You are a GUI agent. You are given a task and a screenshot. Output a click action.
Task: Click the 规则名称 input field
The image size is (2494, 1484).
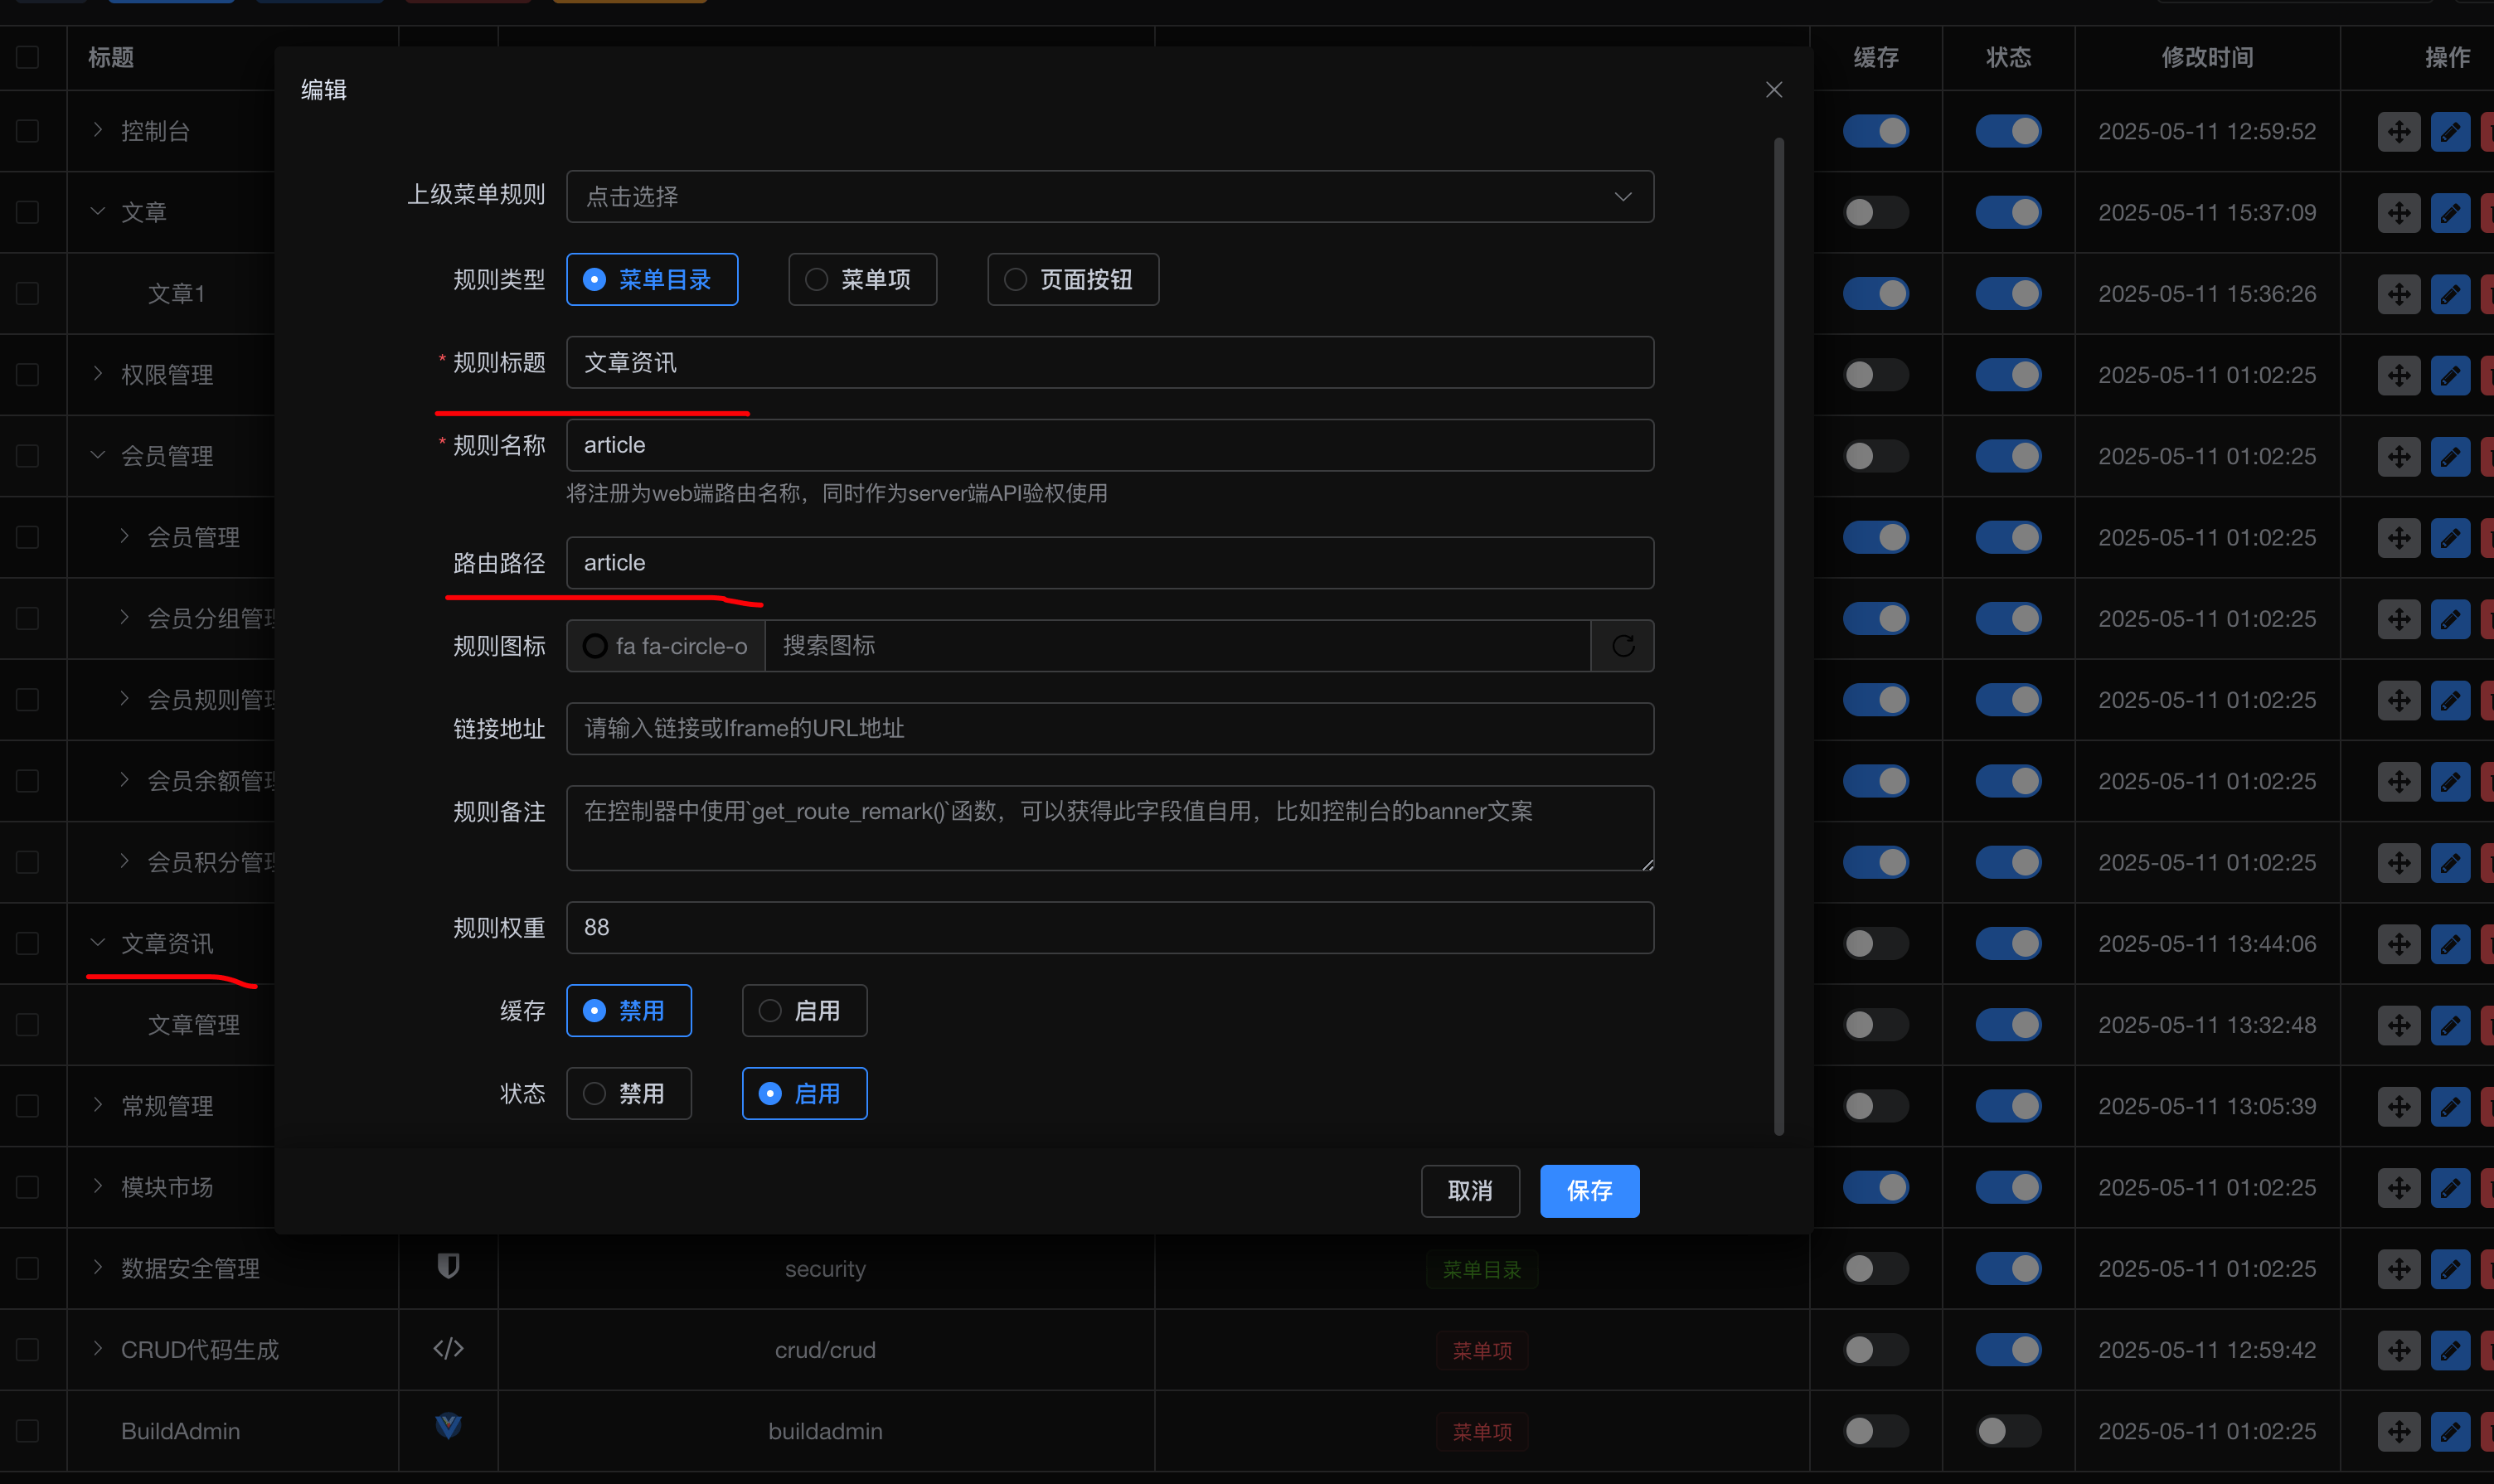(x=1110, y=445)
